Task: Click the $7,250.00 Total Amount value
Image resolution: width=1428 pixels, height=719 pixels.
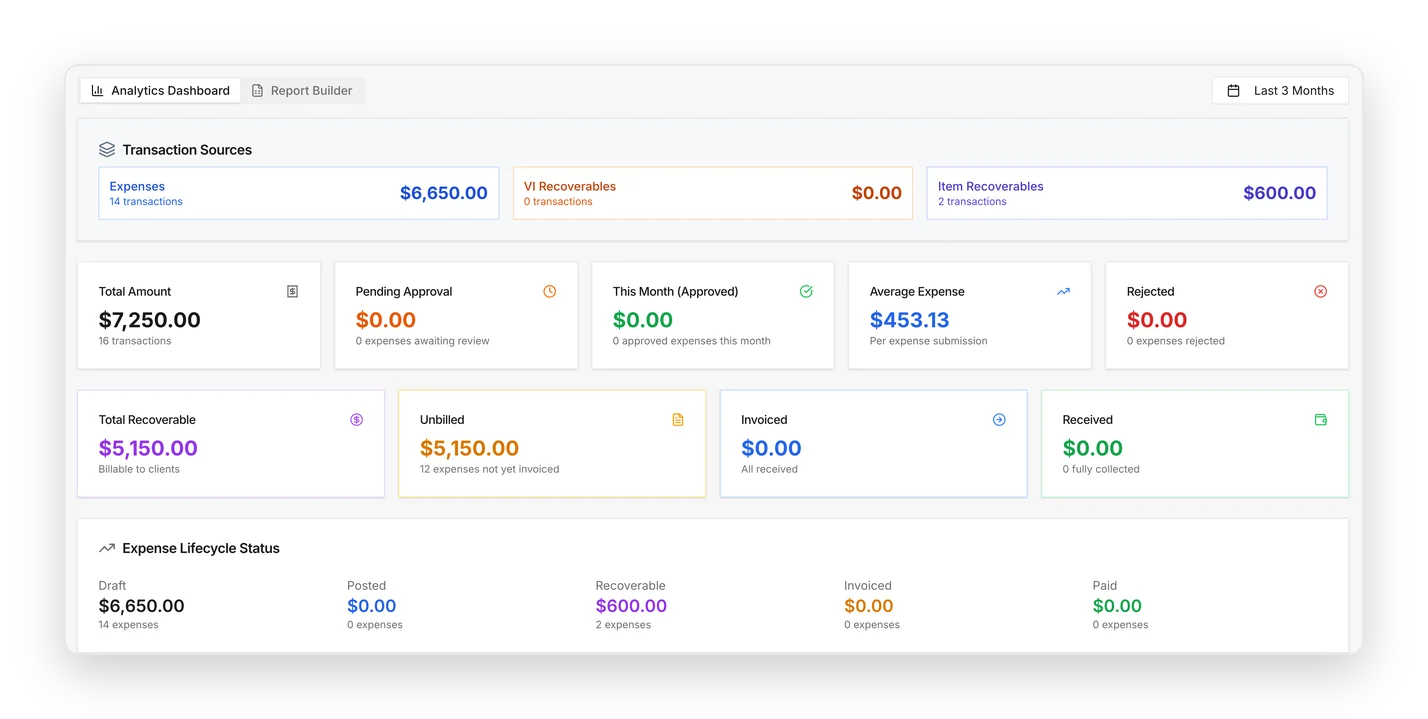Action: point(150,320)
